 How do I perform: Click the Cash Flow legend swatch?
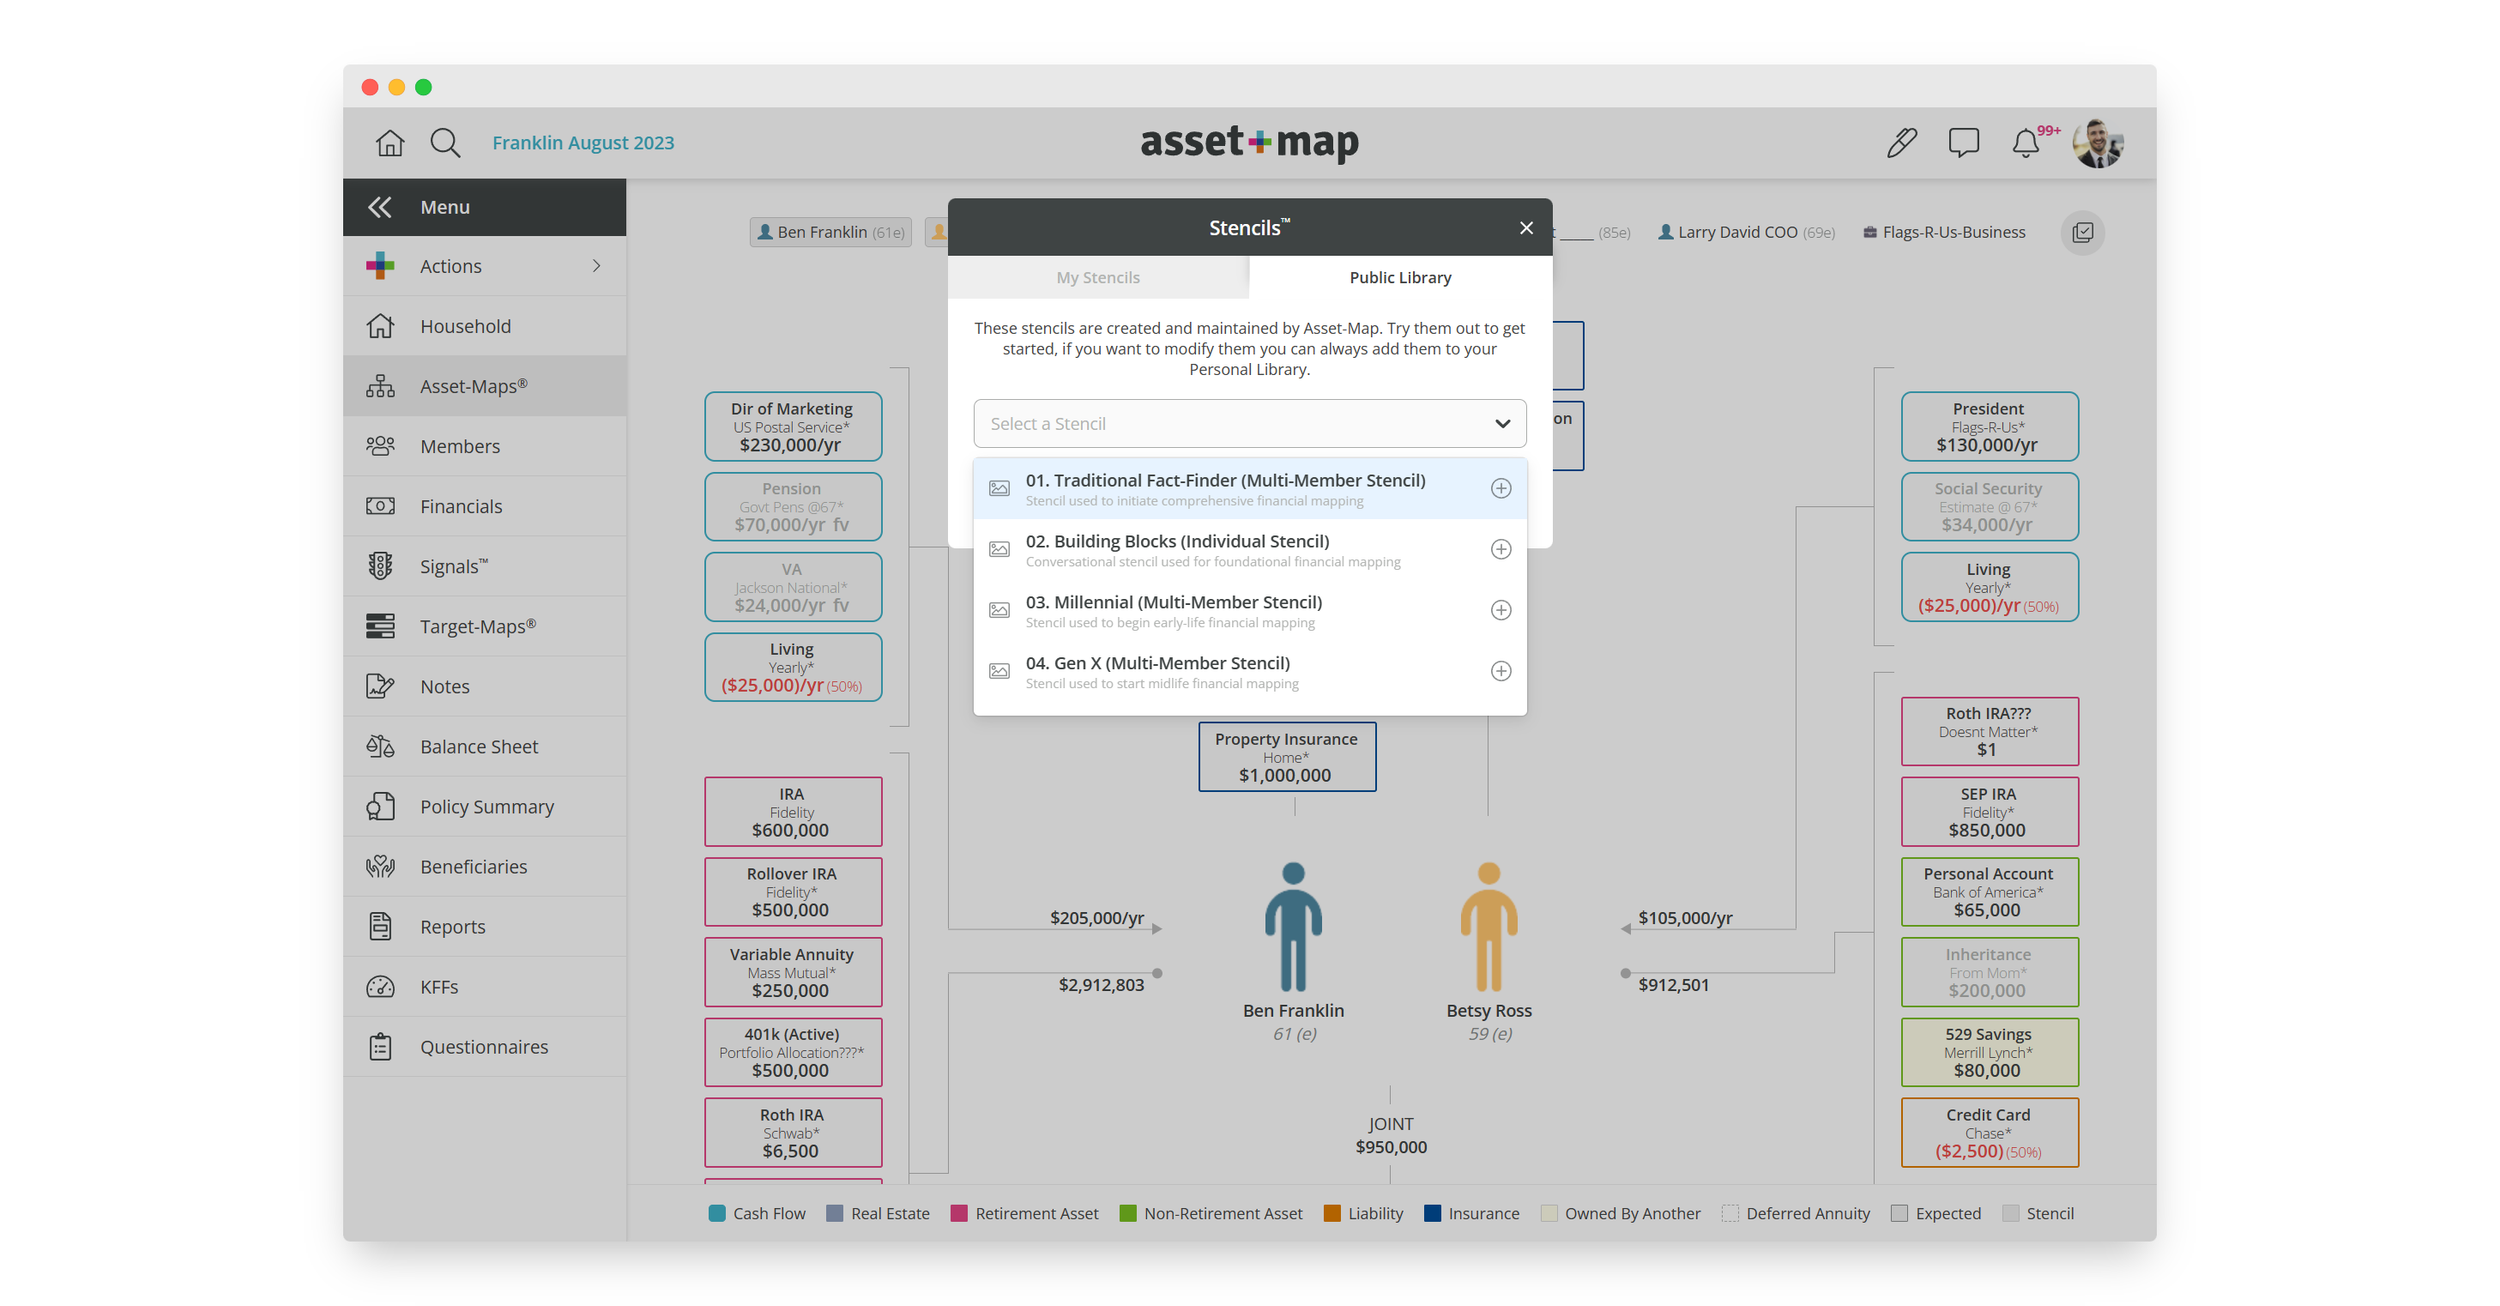pyautogui.click(x=717, y=1213)
